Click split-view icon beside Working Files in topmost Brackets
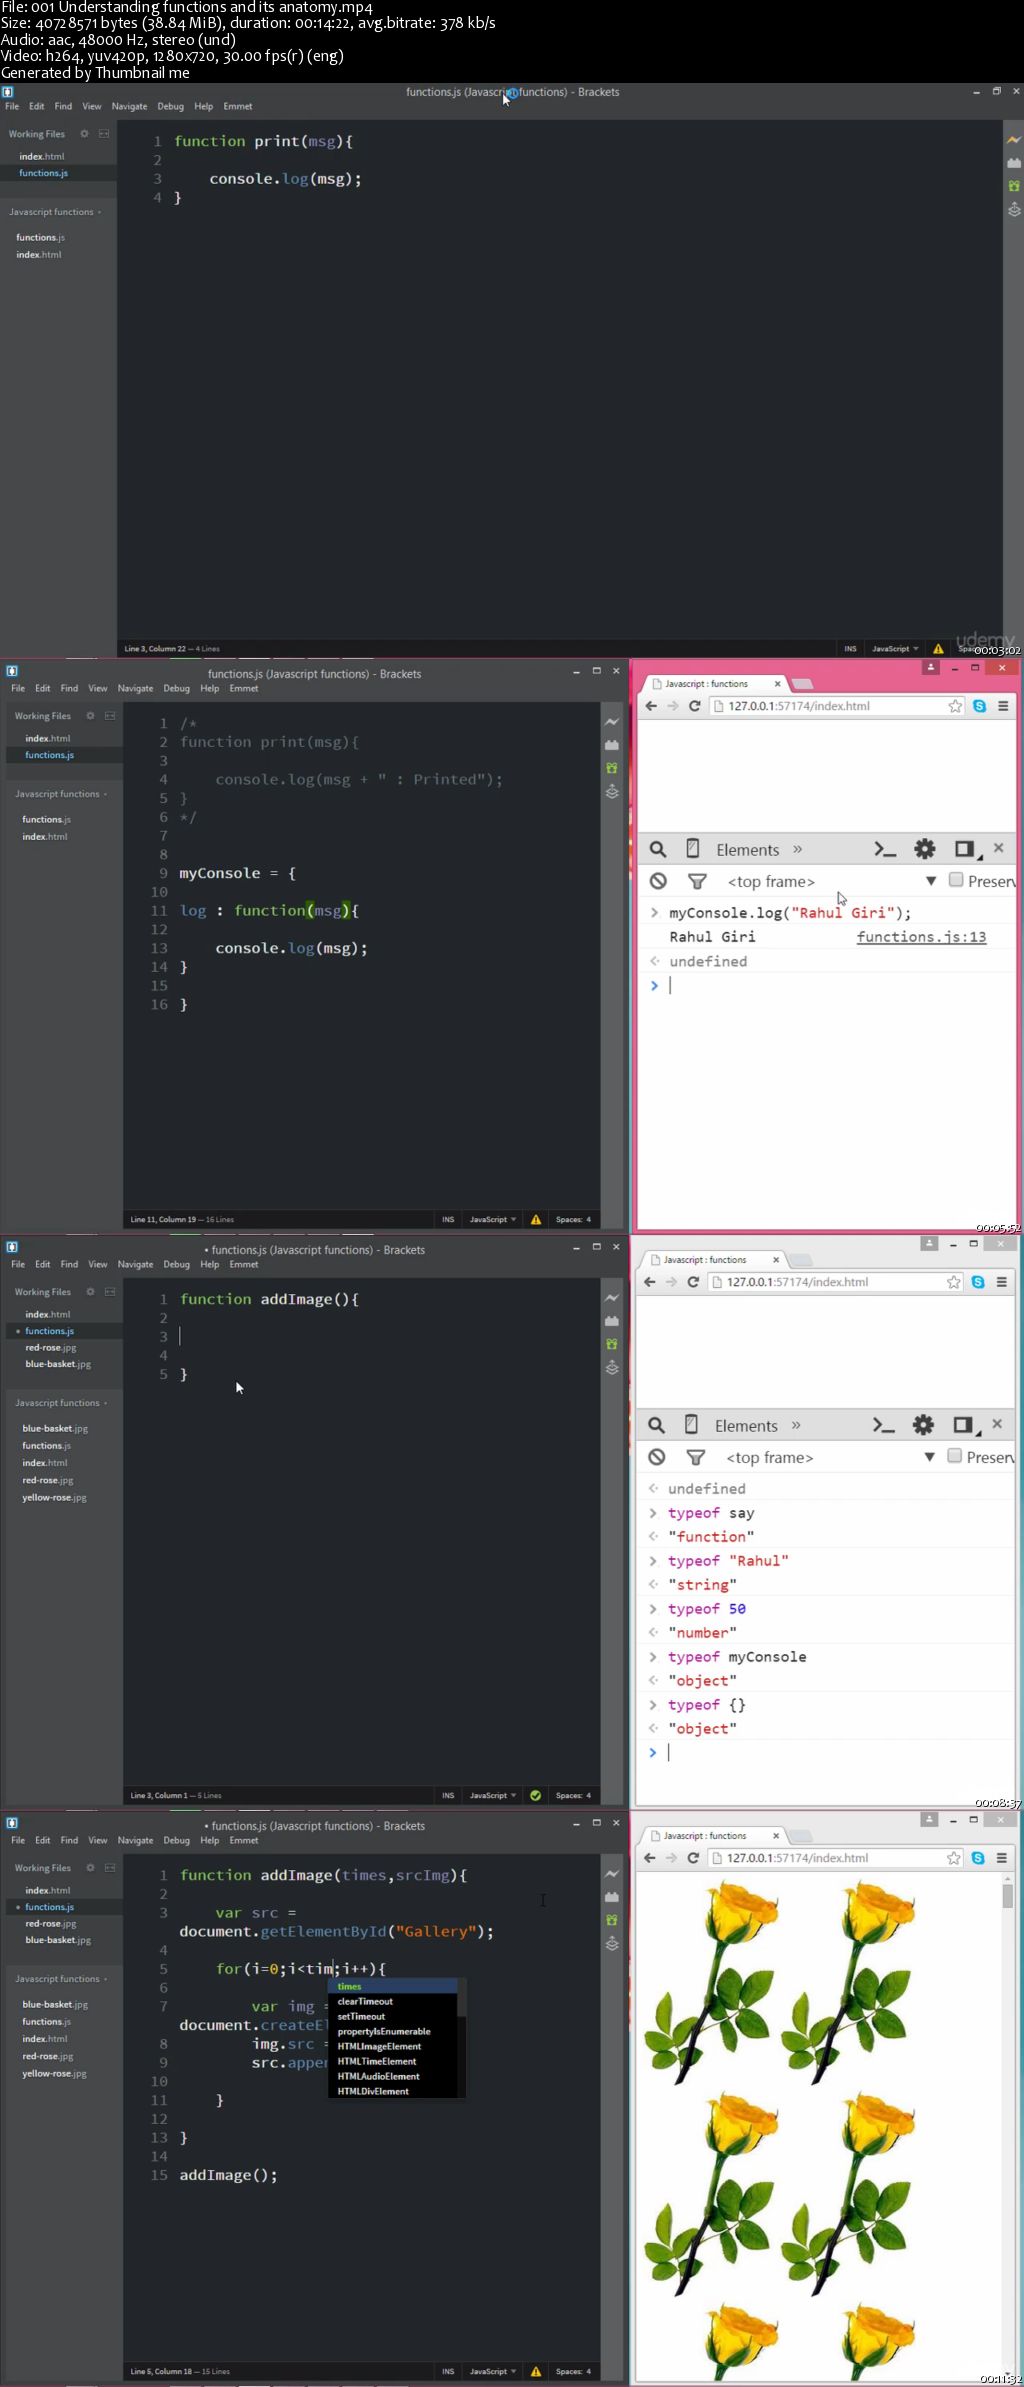The width and height of the screenshot is (1024, 2387). tap(103, 134)
